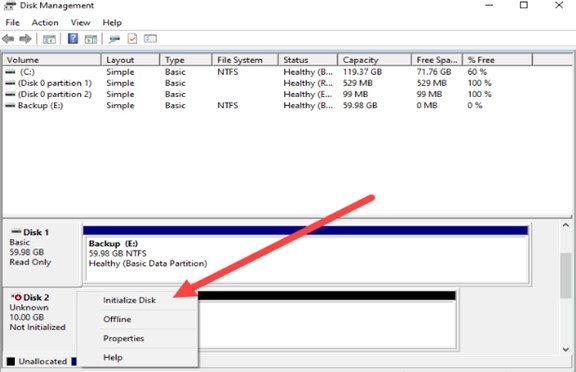Screen dimensions: 576x372
Task: Sort by the Volume column header
Action: click(52, 60)
